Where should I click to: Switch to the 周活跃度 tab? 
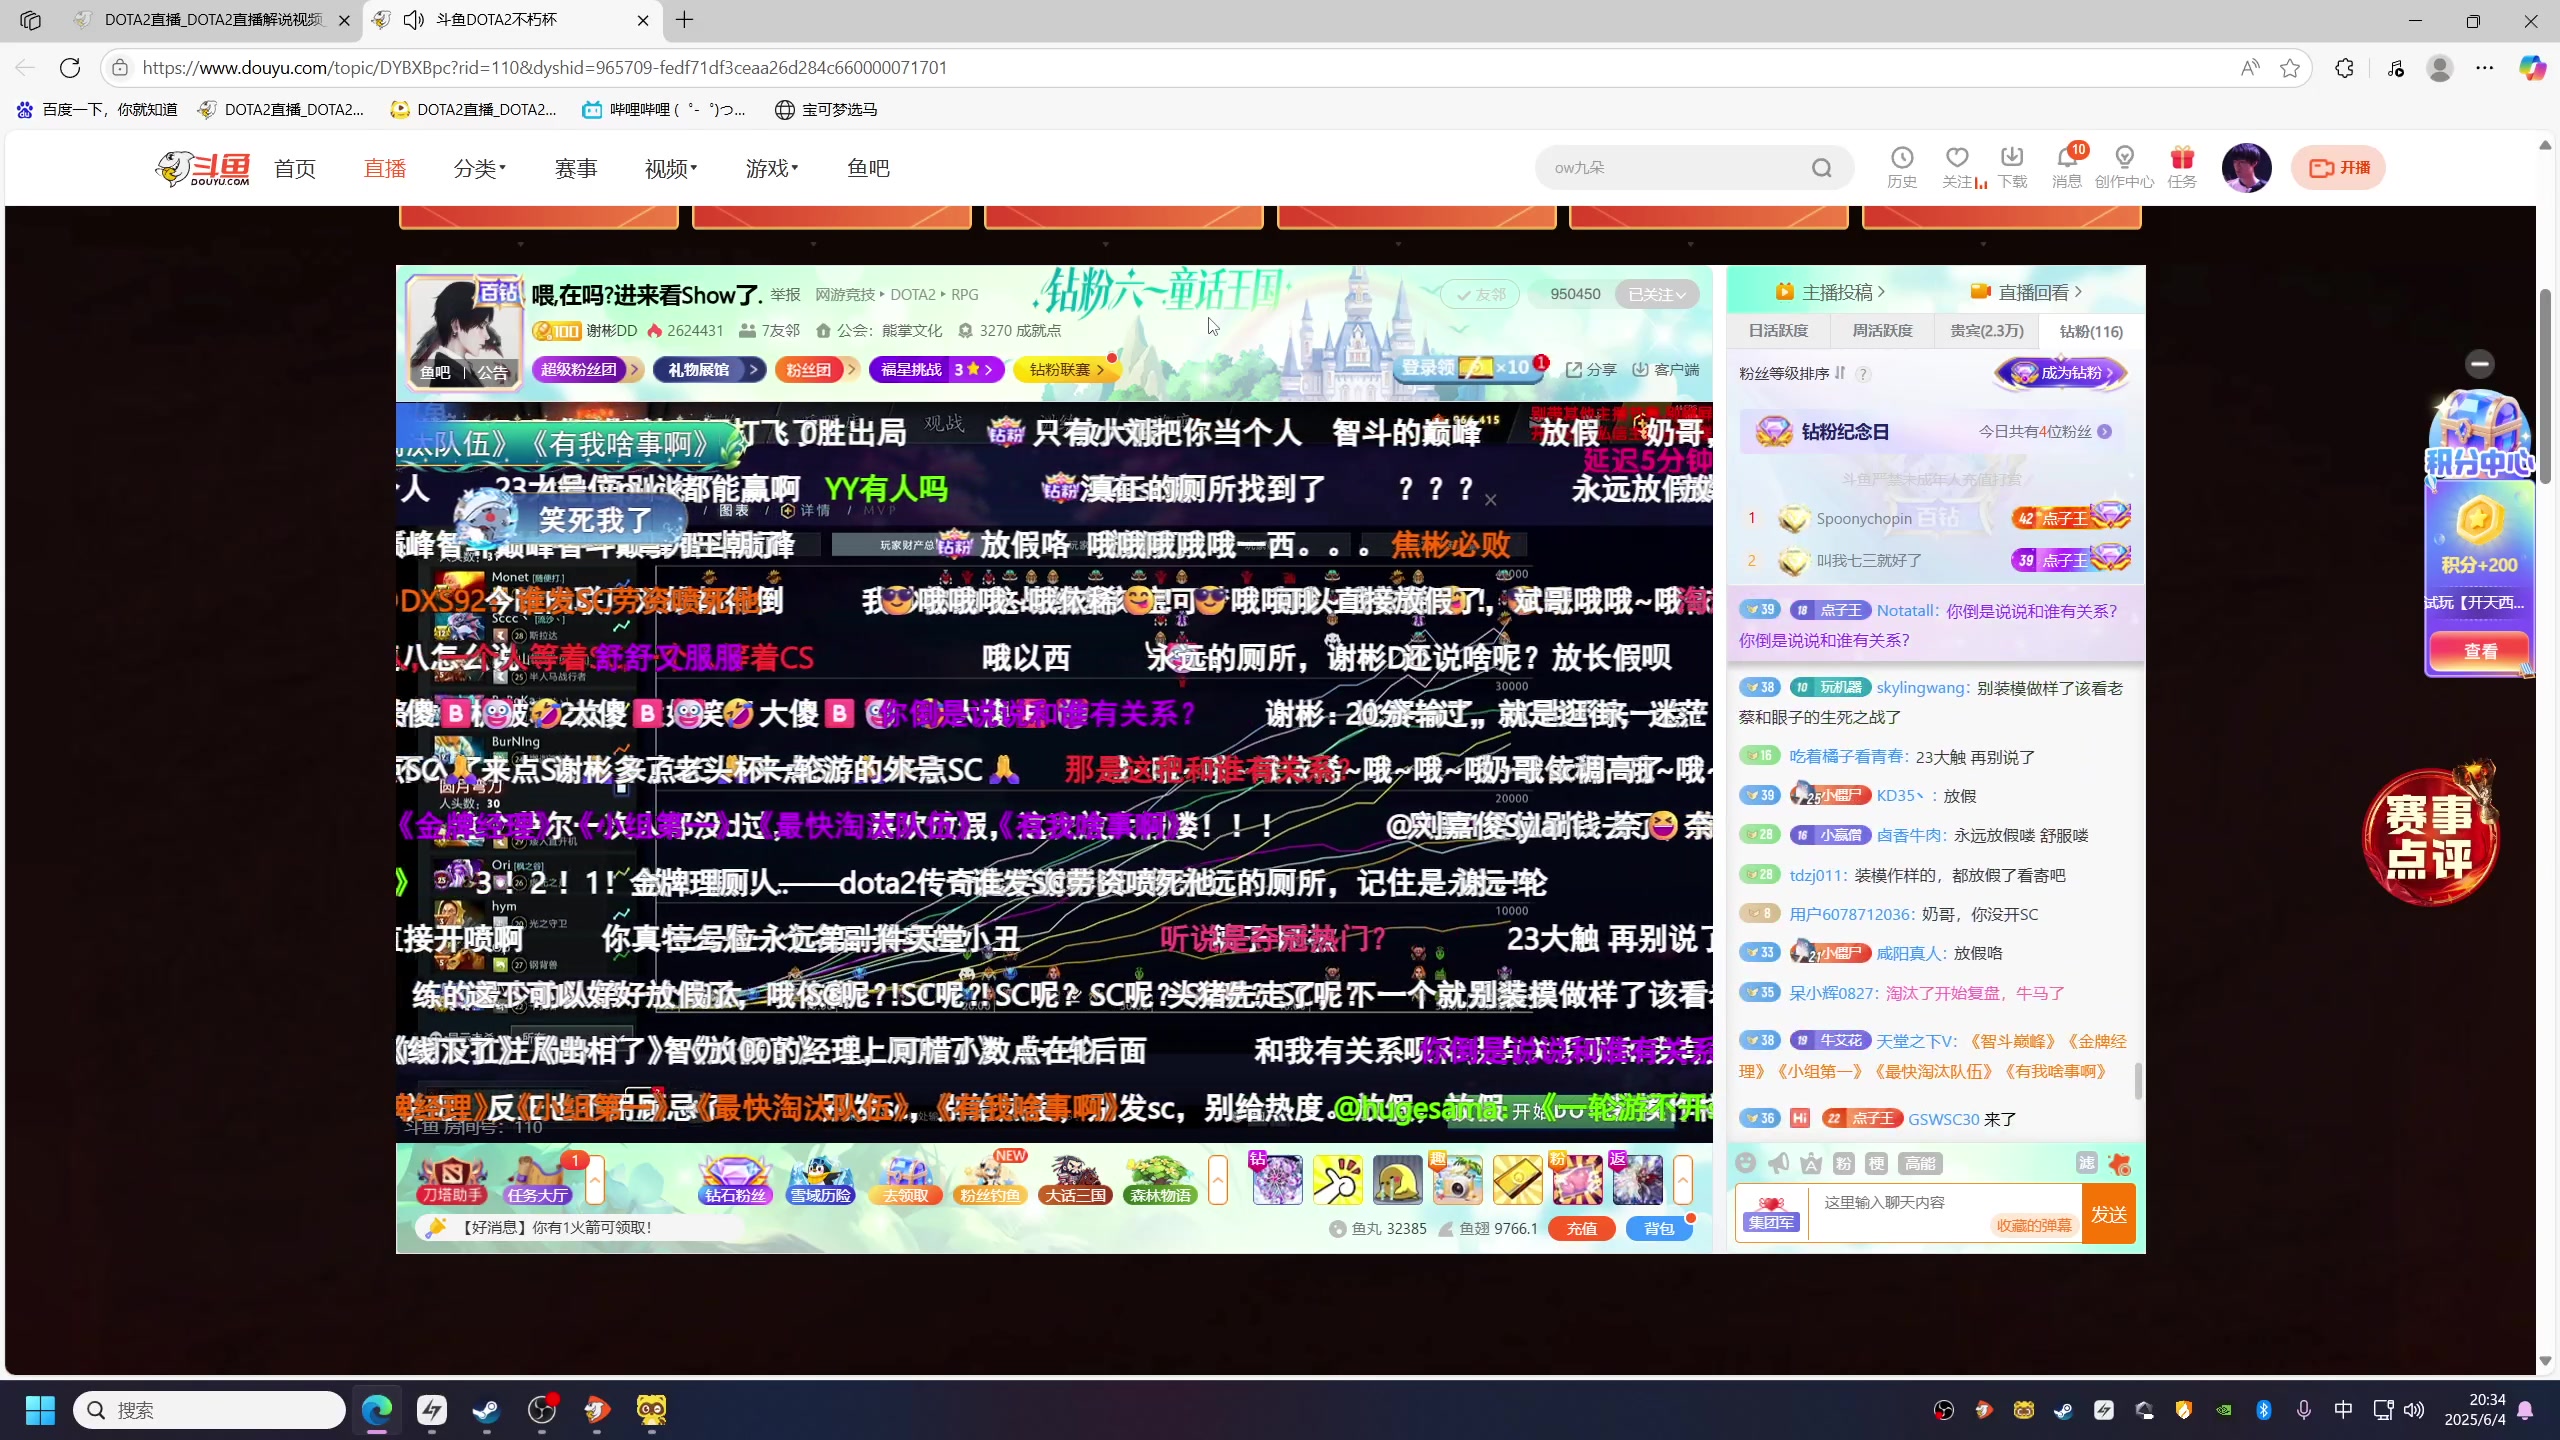click(x=1882, y=331)
